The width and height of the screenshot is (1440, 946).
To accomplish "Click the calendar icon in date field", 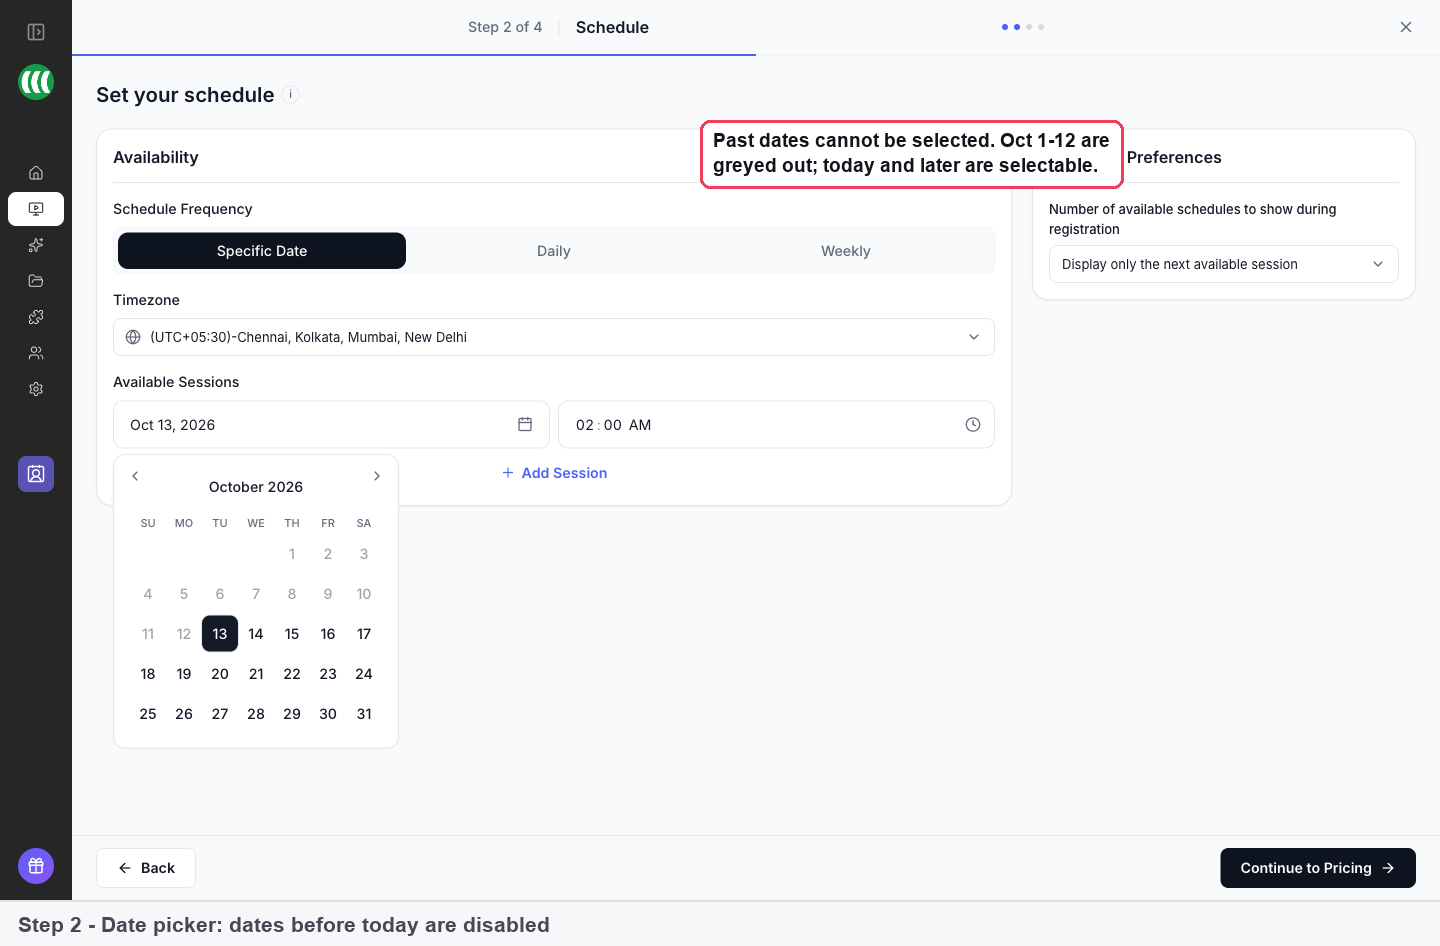I will pyautogui.click(x=525, y=425).
